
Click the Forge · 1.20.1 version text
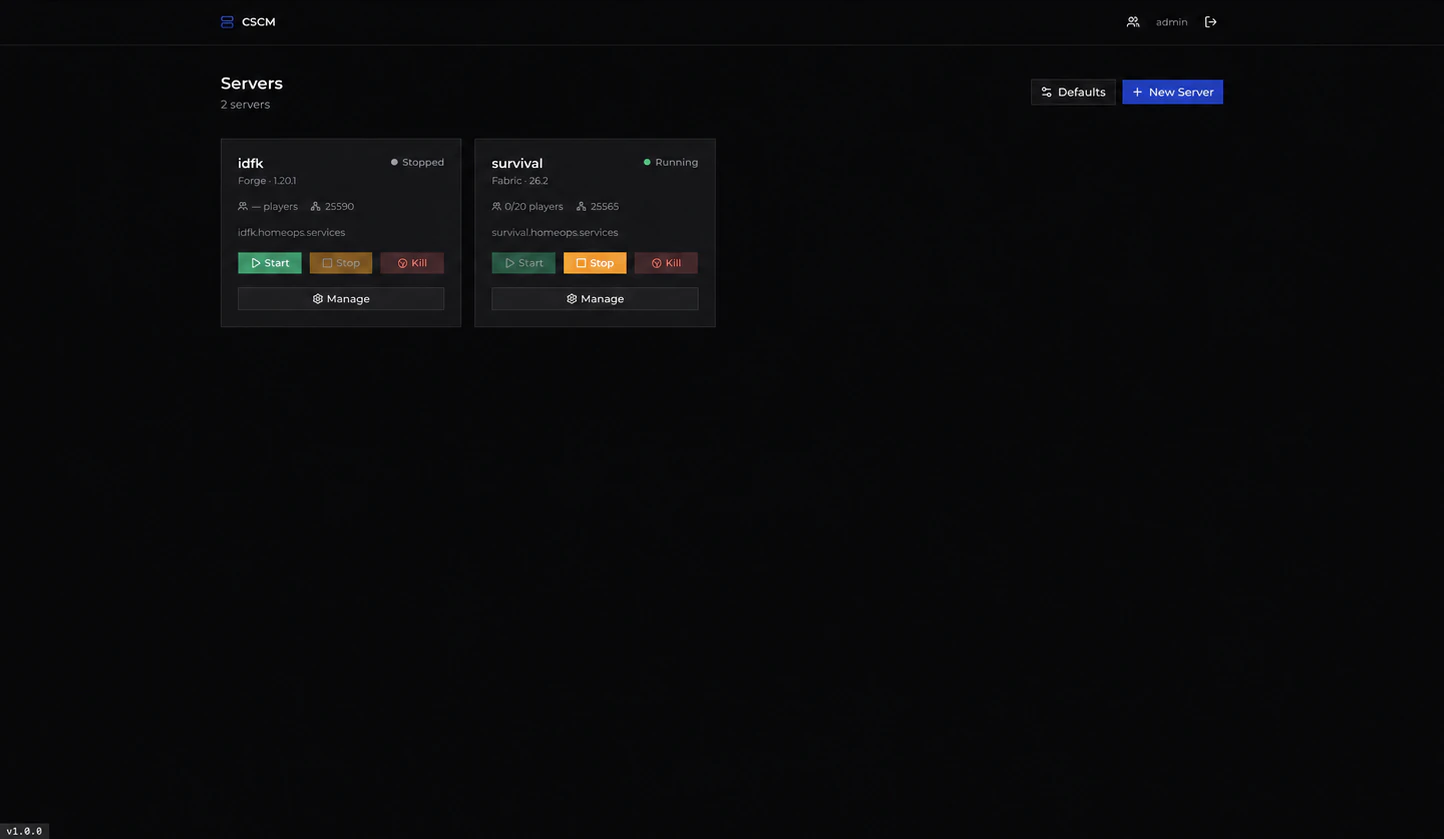point(267,181)
